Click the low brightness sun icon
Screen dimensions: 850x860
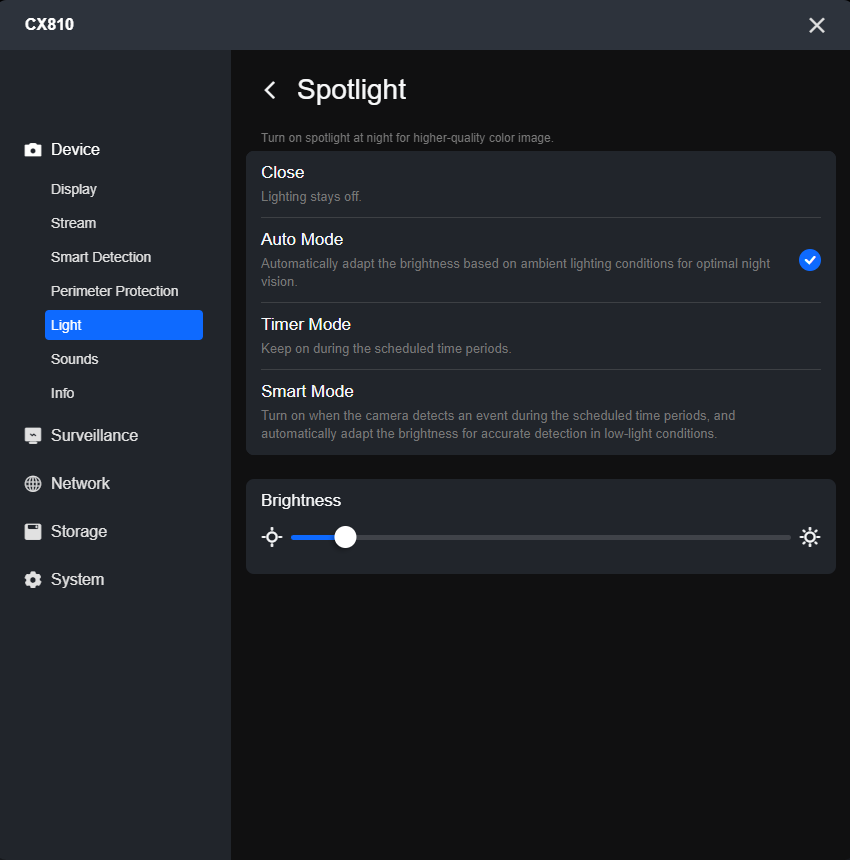pos(272,537)
